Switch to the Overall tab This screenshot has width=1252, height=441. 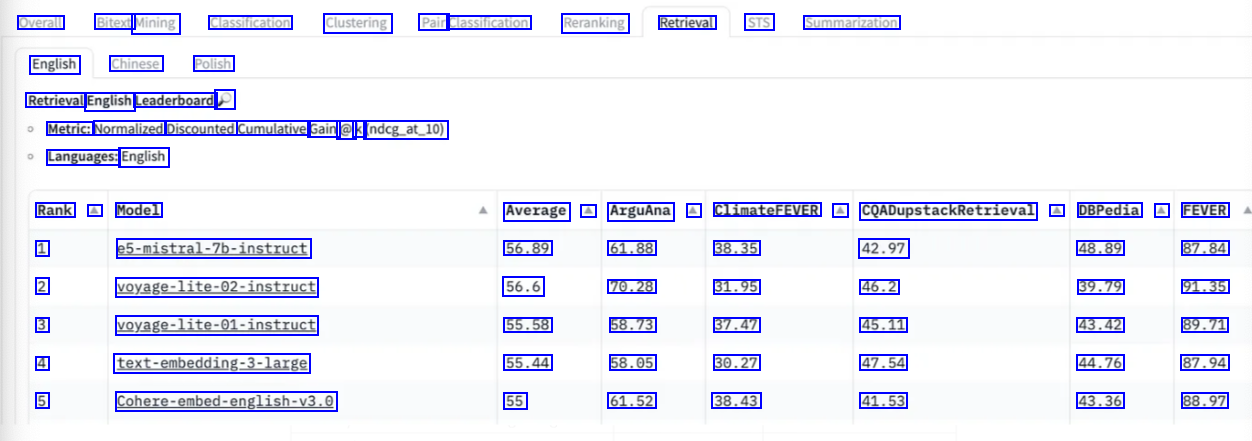point(41,22)
